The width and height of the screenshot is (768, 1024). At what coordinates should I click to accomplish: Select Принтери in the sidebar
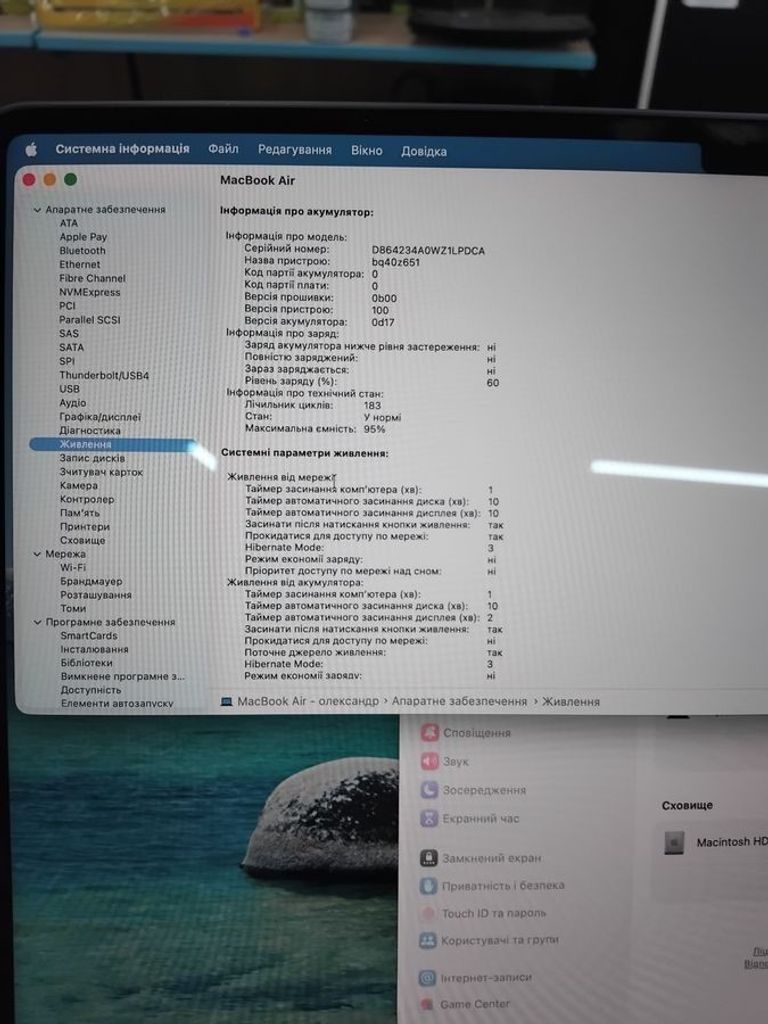[85, 526]
